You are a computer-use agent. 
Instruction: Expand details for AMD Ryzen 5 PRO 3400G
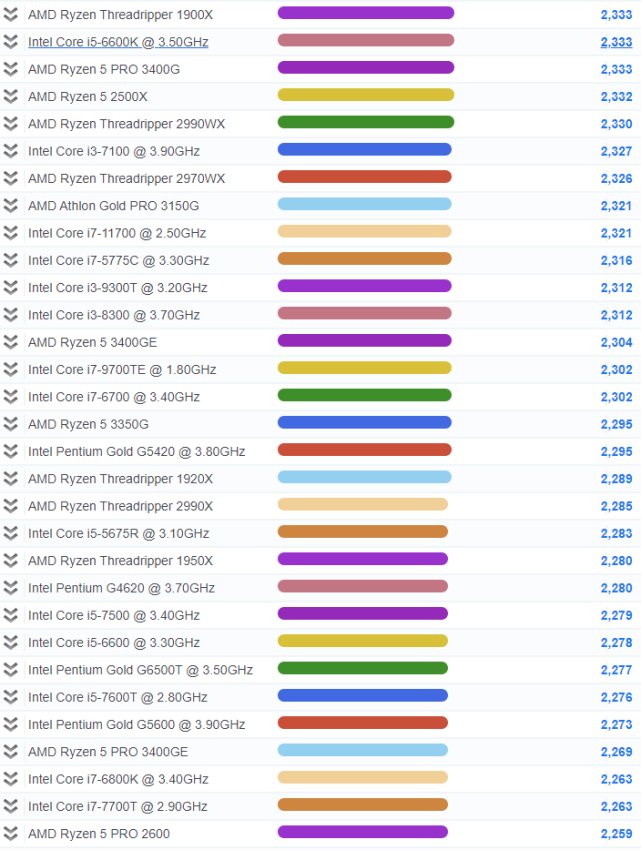(x=10, y=69)
